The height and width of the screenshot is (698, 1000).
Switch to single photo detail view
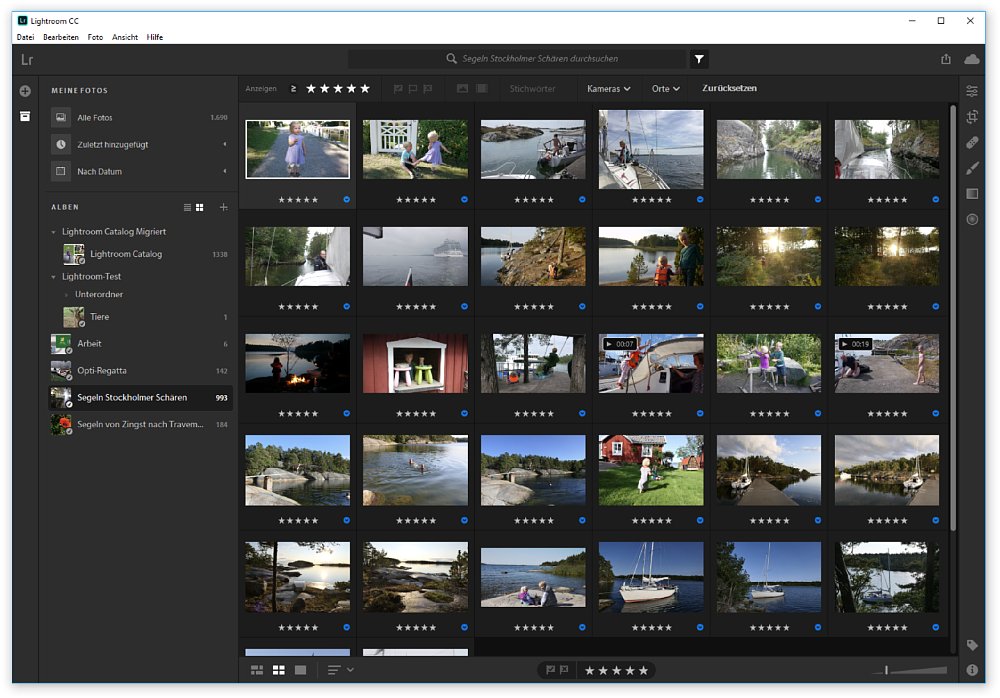pos(300,670)
